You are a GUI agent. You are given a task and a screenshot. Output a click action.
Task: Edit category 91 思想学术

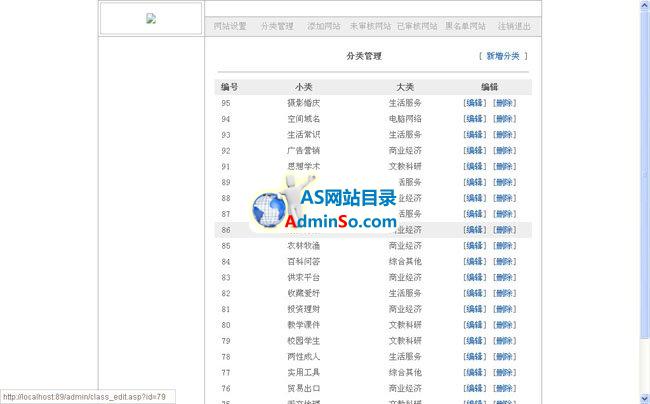point(475,166)
